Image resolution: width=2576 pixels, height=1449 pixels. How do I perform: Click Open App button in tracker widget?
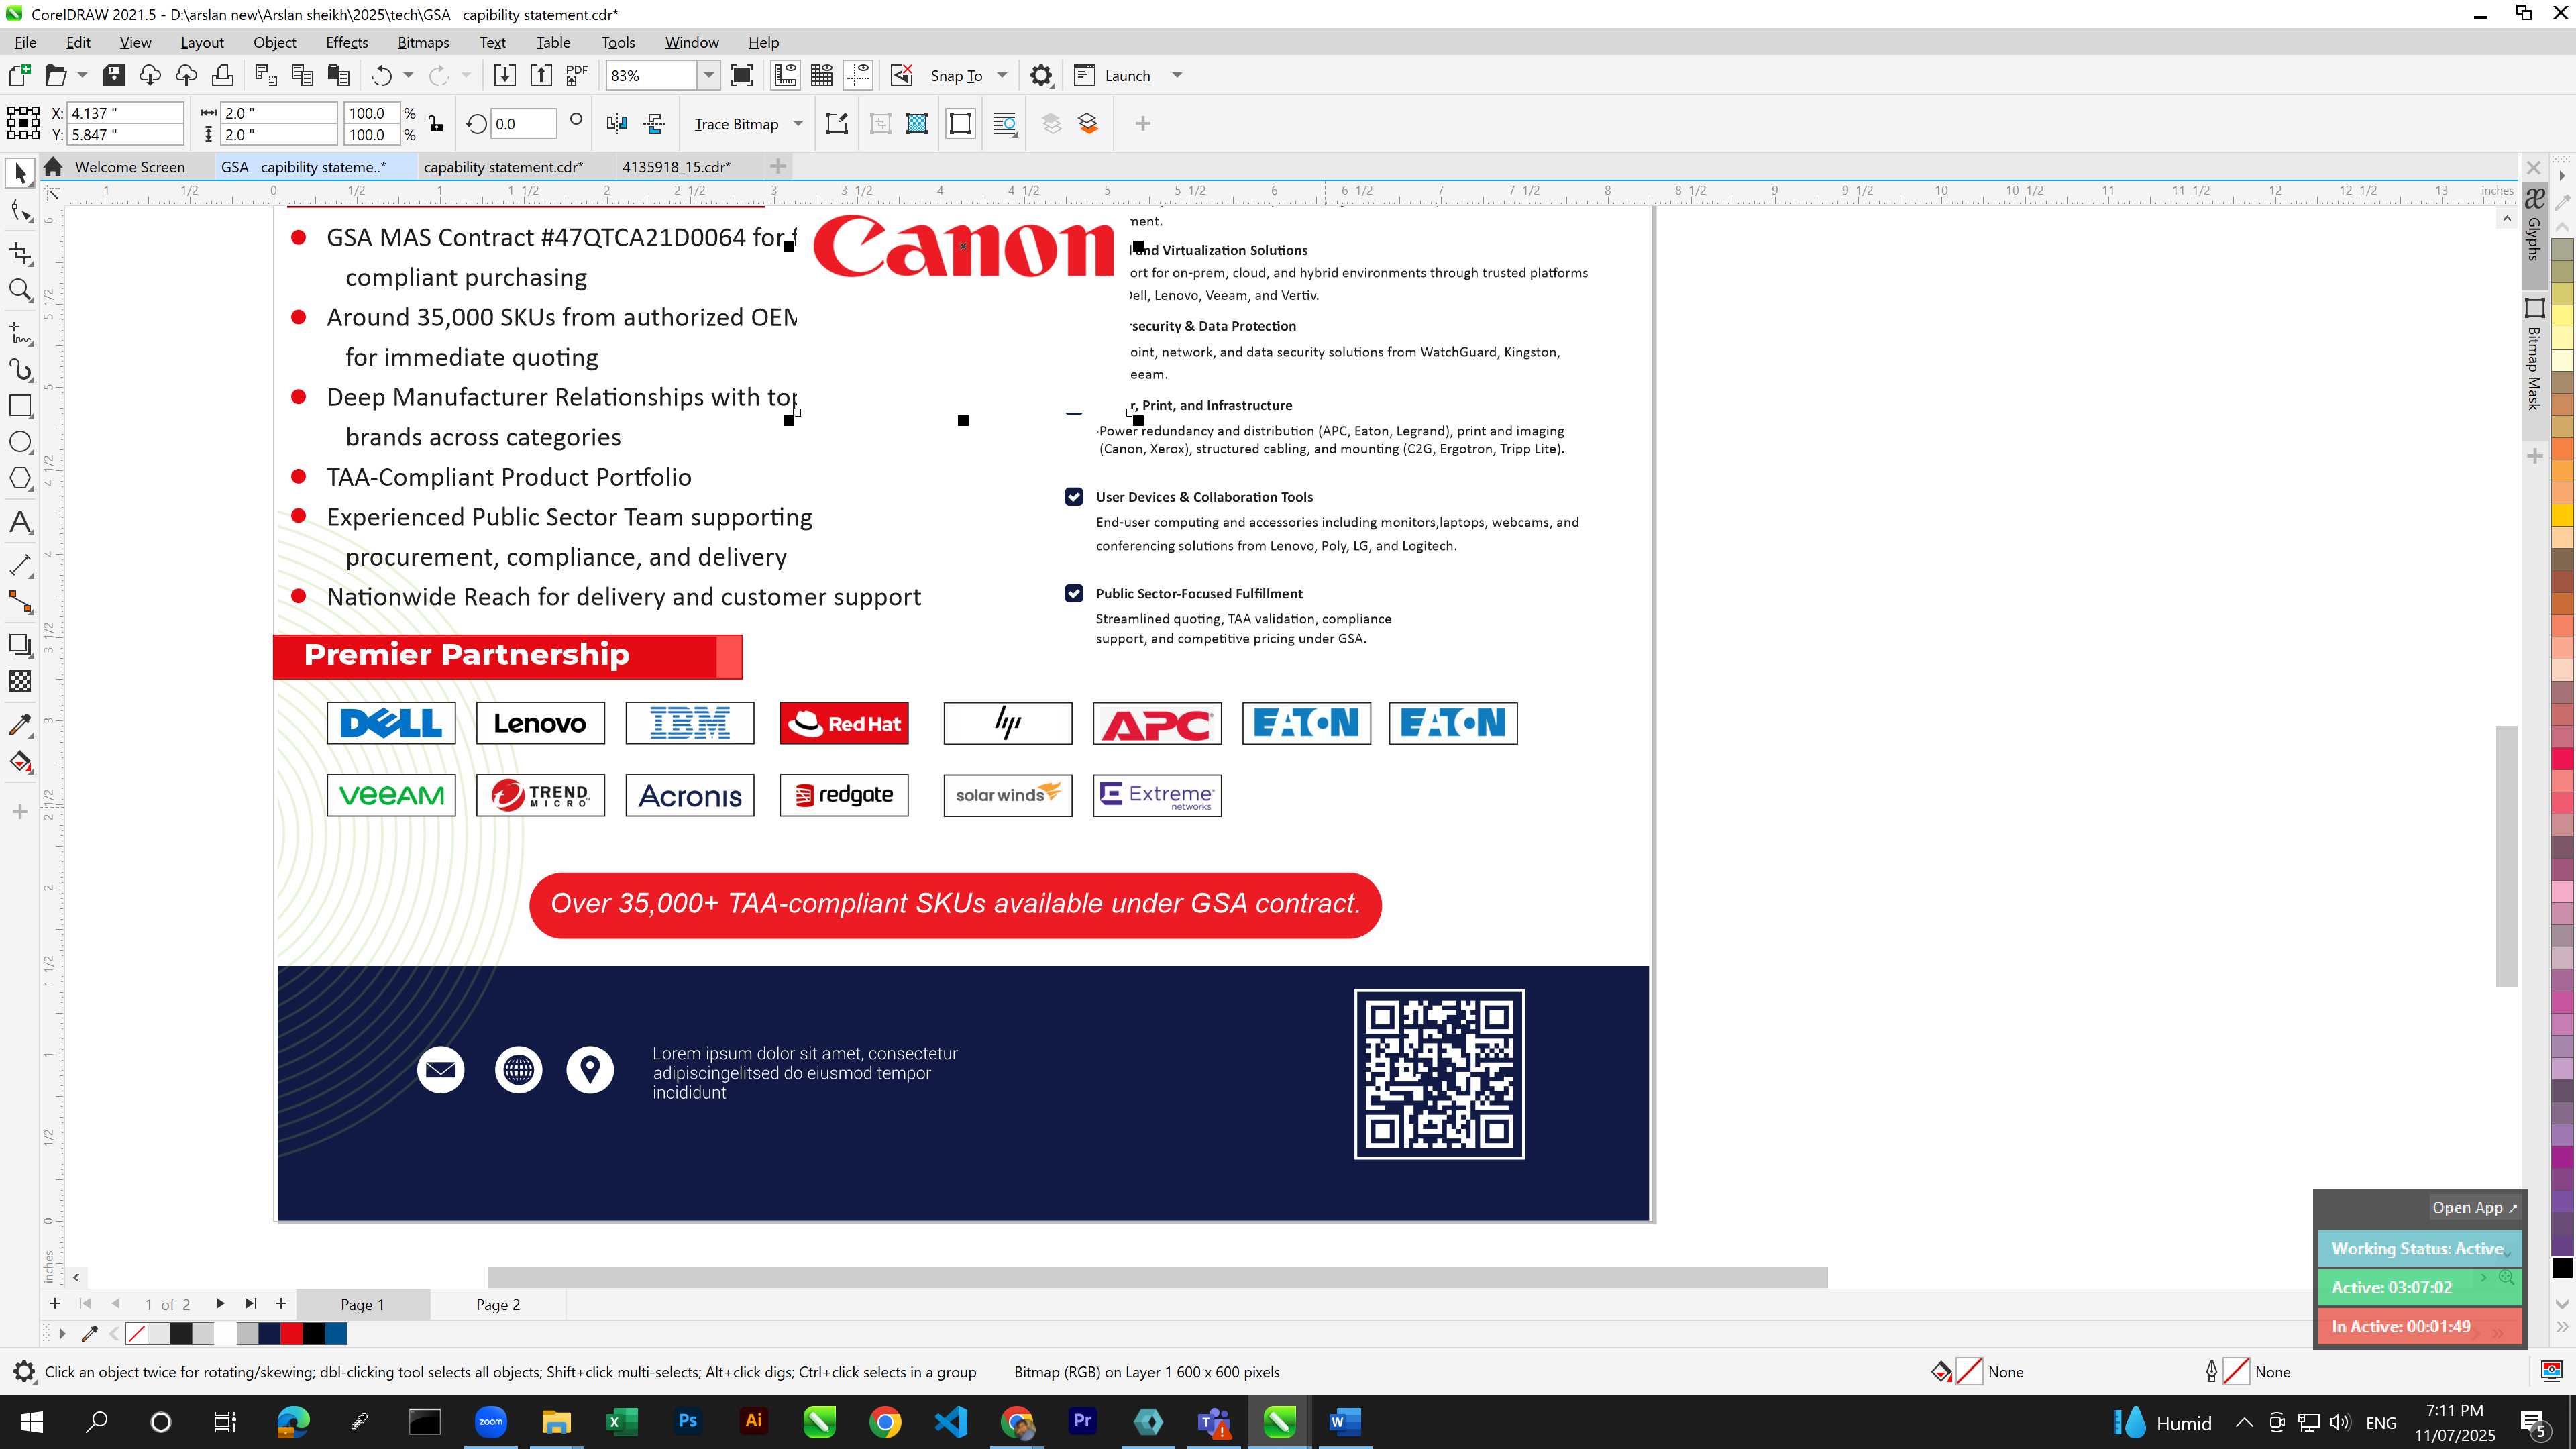point(2474,1208)
